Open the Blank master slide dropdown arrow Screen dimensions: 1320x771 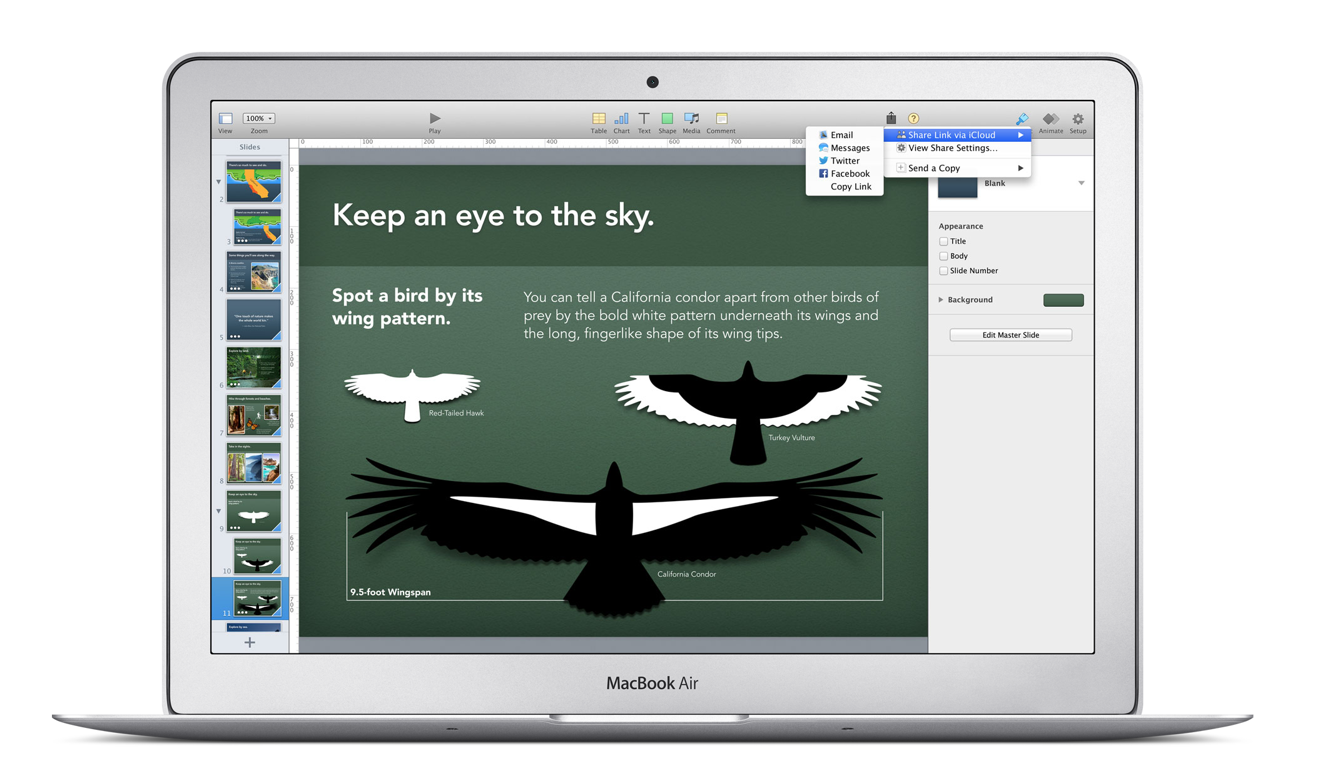(x=1081, y=184)
